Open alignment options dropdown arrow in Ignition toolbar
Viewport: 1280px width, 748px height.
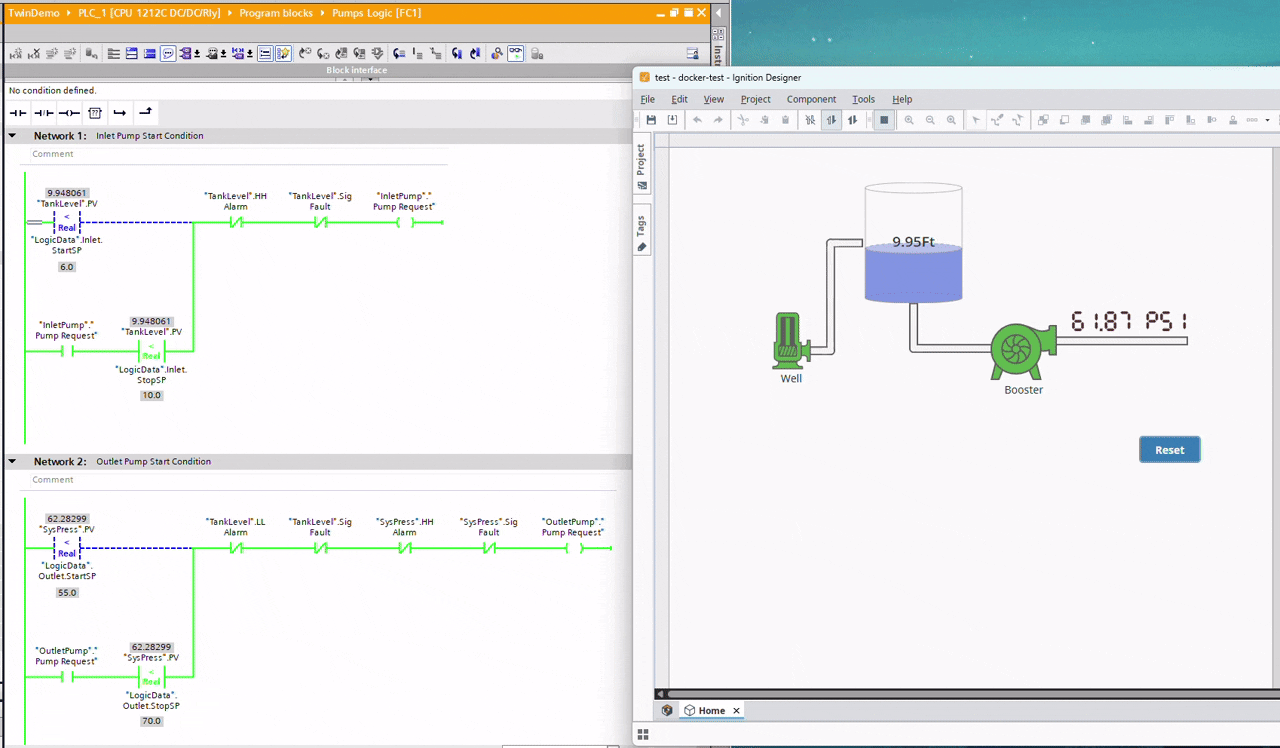[x=1267, y=120]
